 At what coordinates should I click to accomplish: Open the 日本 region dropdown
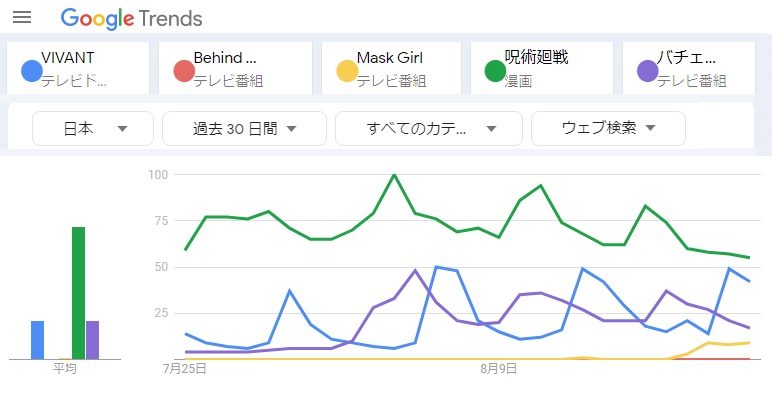tap(93, 129)
